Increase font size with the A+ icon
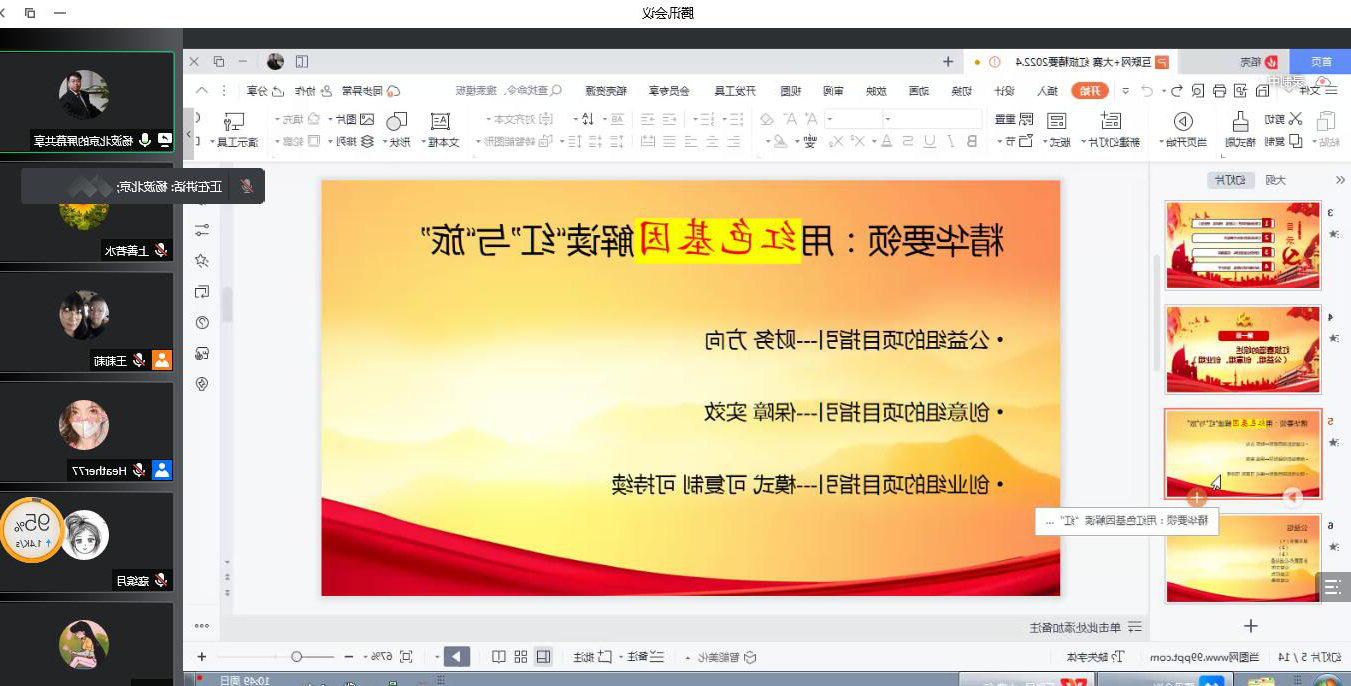The image size is (1351, 686). pos(809,119)
